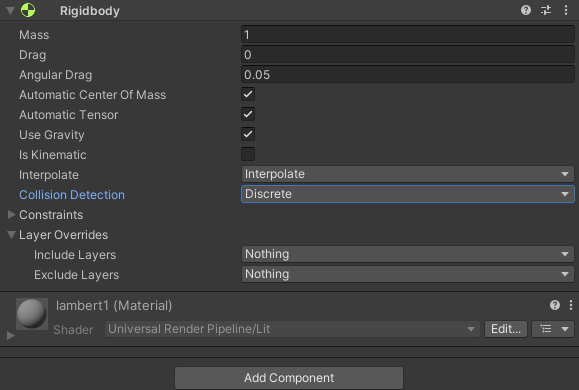Click the Layer Overrides label text
579x390 pixels.
click(64, 235)
